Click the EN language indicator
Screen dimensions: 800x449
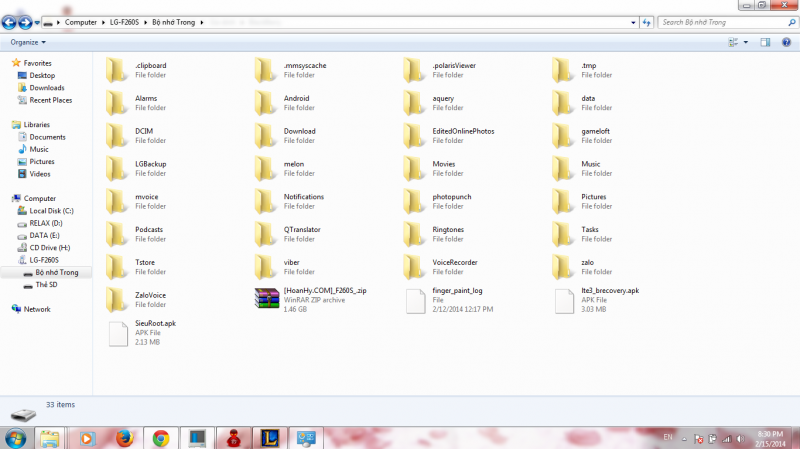(668, 437)
